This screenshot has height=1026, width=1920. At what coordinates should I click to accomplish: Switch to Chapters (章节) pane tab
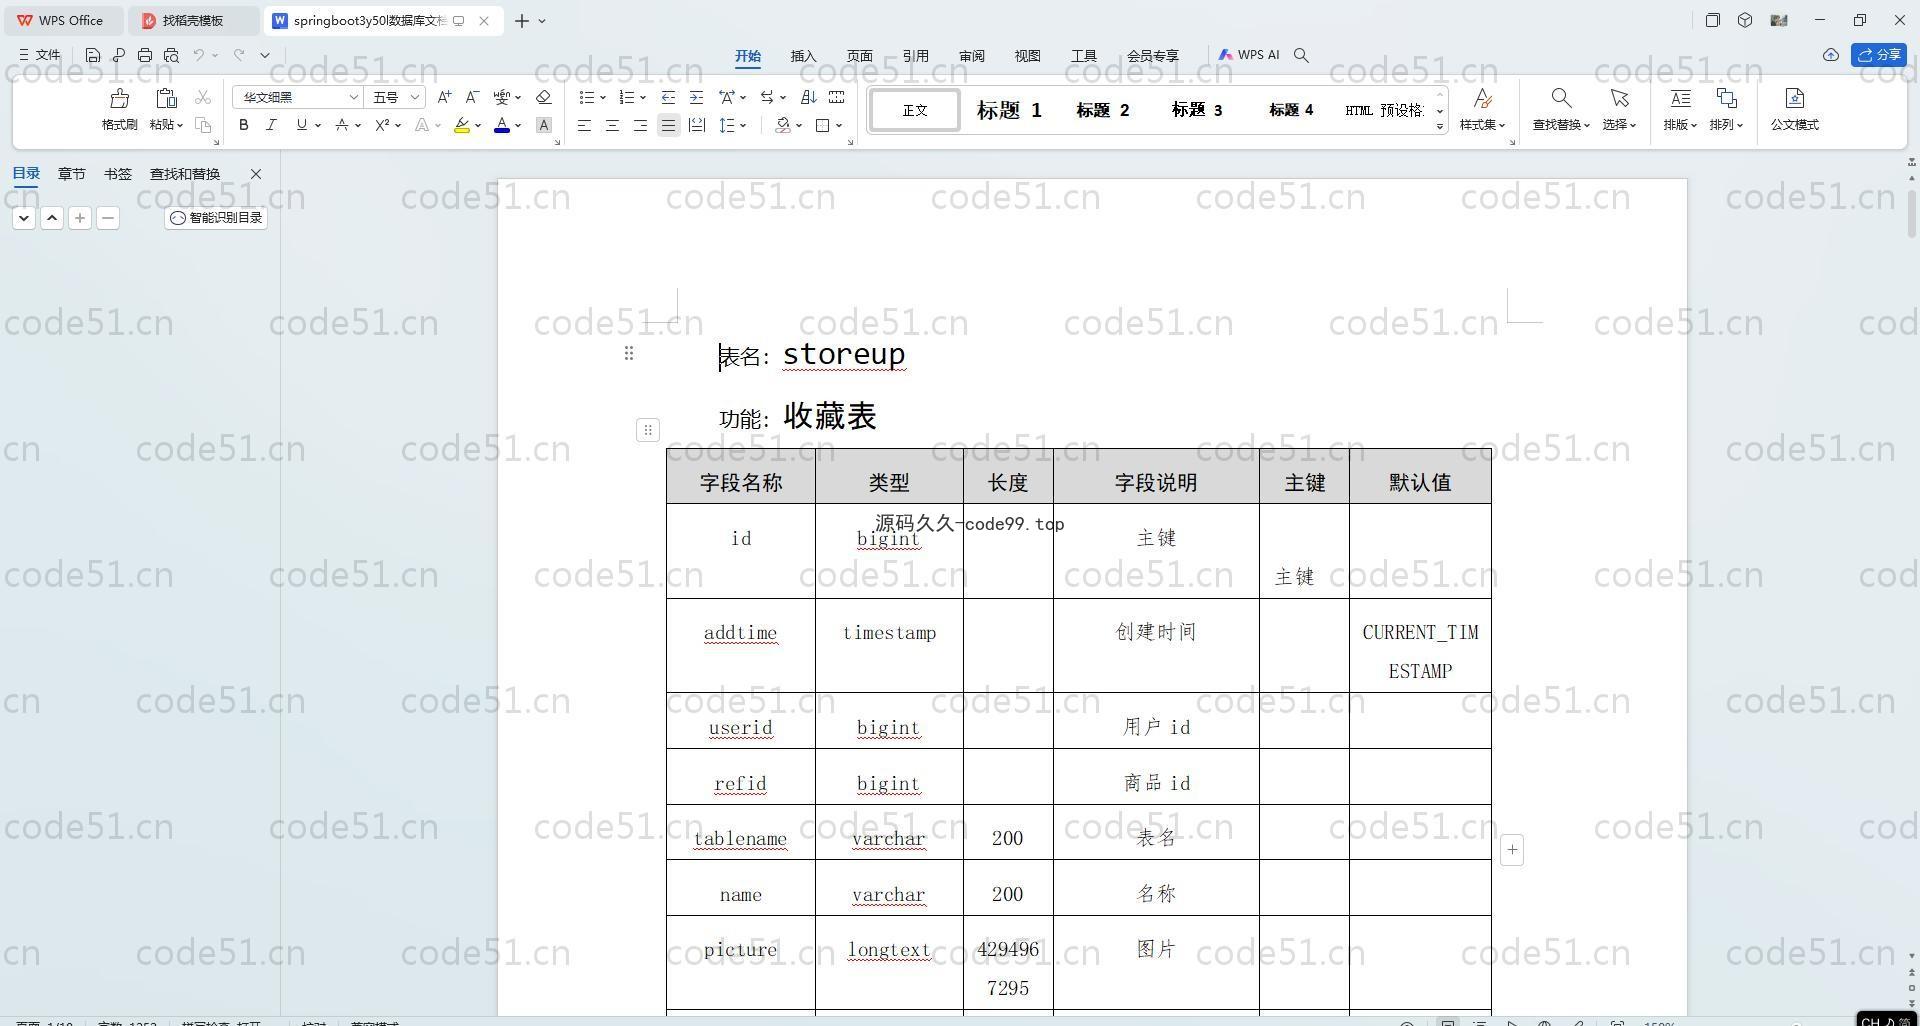point(71,174)
